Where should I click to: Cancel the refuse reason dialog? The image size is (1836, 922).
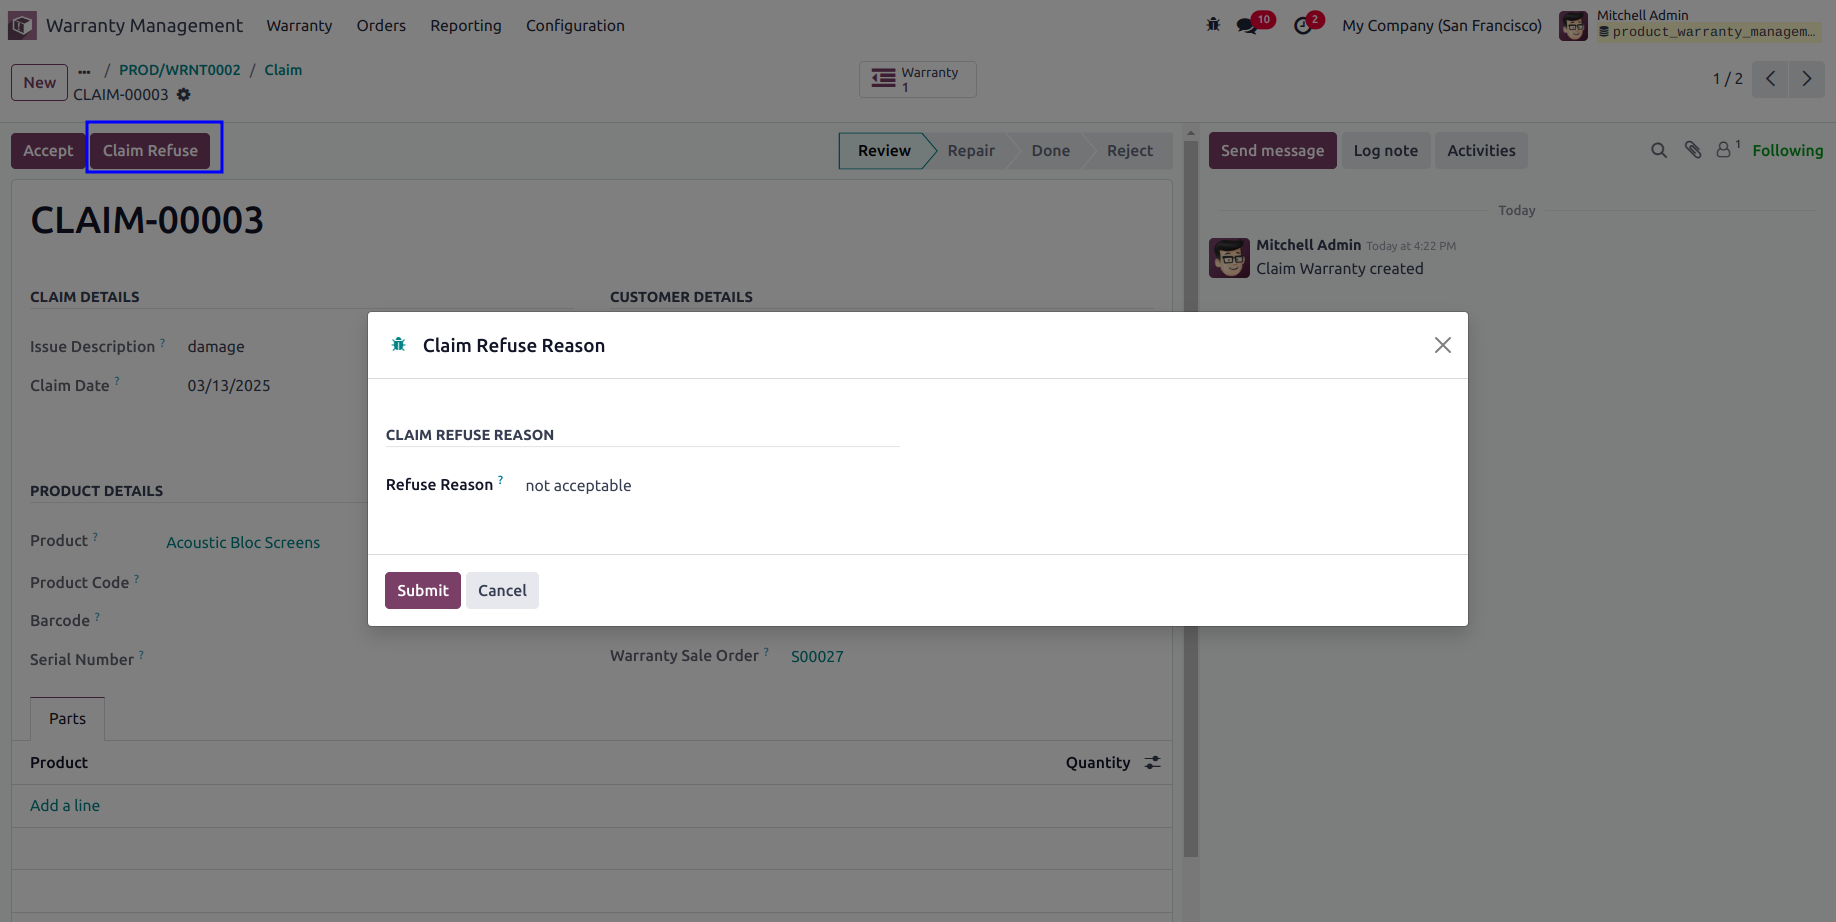(502, 590)
